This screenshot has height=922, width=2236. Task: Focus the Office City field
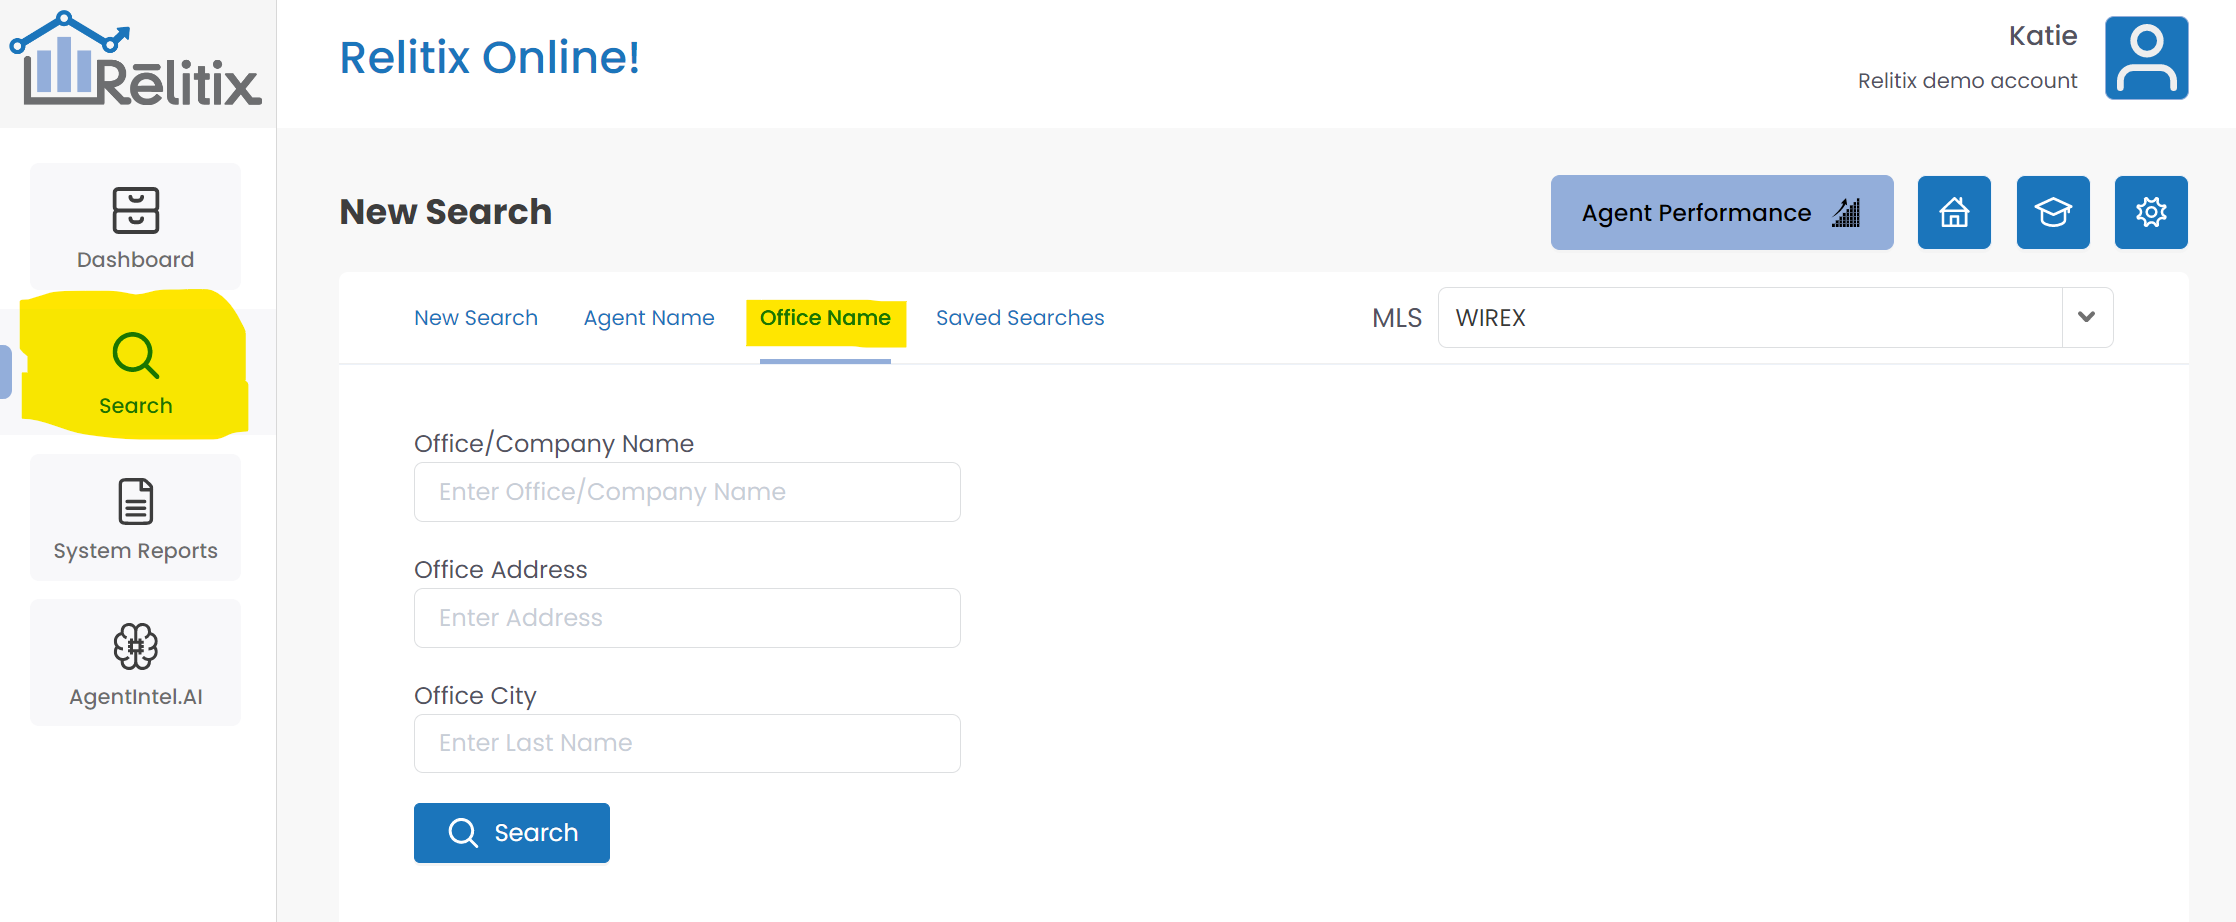click(687, 743)
